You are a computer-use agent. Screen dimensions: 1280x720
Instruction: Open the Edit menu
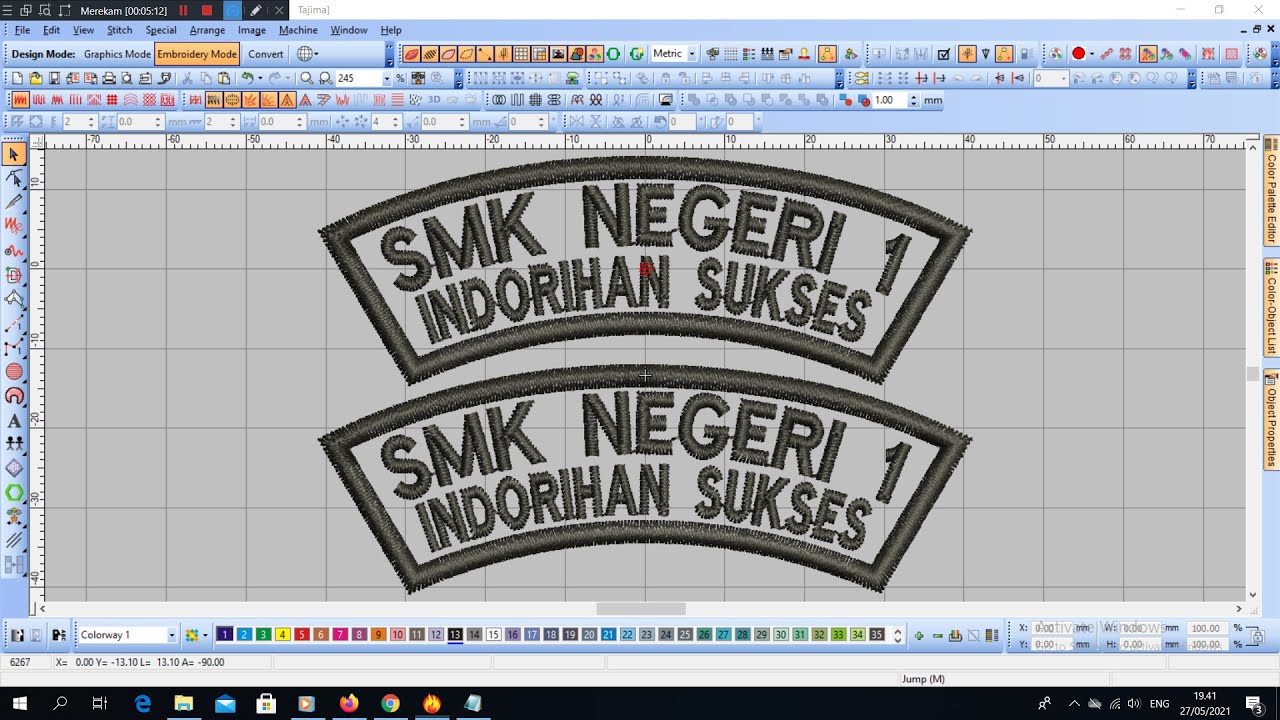point(51,30)
